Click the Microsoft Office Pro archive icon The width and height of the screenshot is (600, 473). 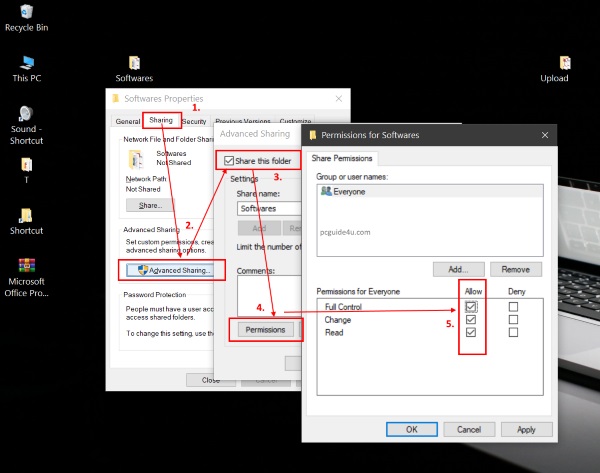[27, 267]
